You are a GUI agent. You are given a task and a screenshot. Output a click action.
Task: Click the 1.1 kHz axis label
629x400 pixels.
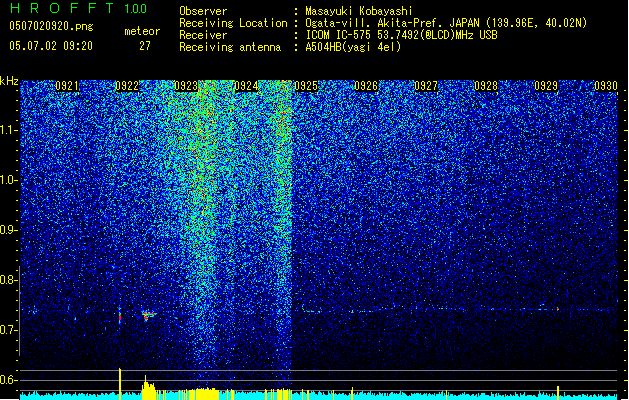(9, 130)
